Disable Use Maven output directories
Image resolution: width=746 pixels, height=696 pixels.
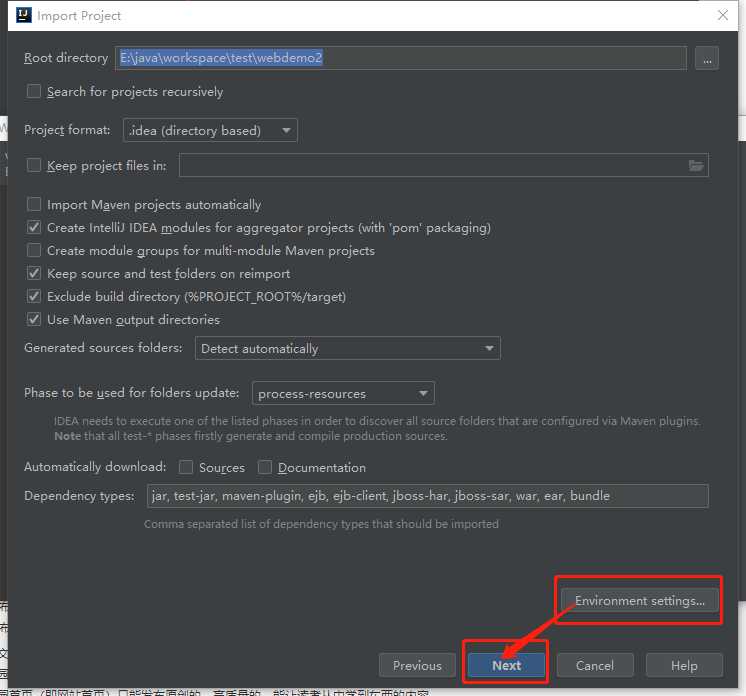tap(34, 319)
